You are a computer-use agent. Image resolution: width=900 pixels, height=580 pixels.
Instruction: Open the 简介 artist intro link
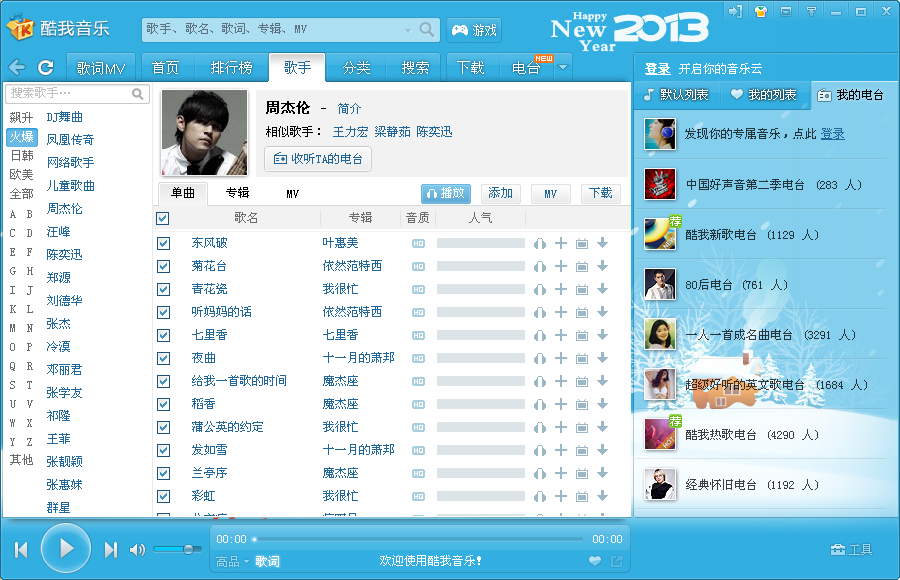[350, 109]
